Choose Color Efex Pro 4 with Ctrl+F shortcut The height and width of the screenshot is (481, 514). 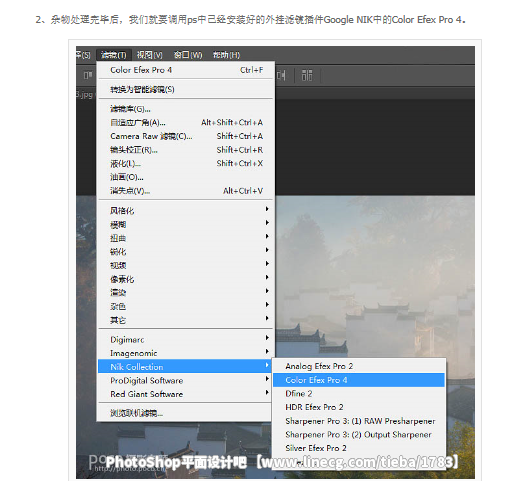click(x=186, y=70)
